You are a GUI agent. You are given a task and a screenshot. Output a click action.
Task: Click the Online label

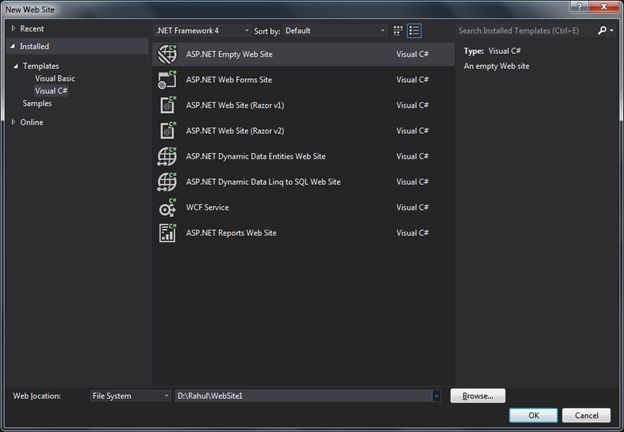(32, 122)
